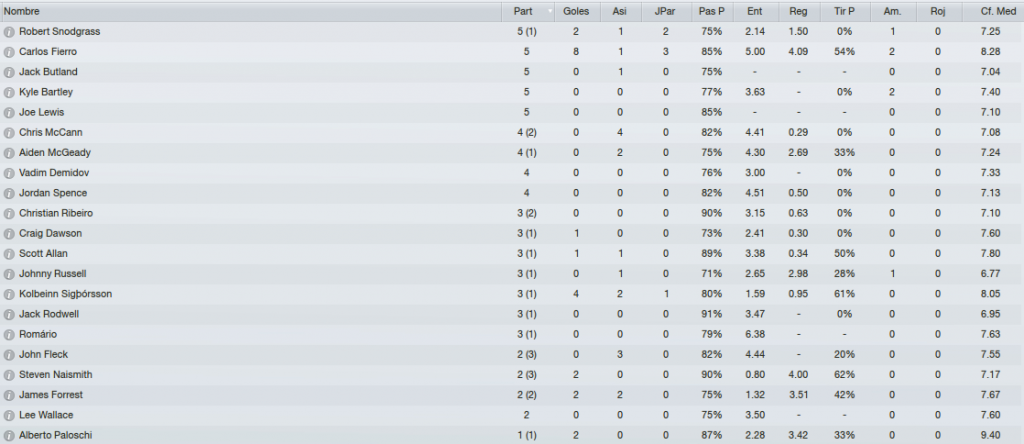Open Lee Wallace player name link
Viewport: 1024px width, 444px height.
[46, 415]
